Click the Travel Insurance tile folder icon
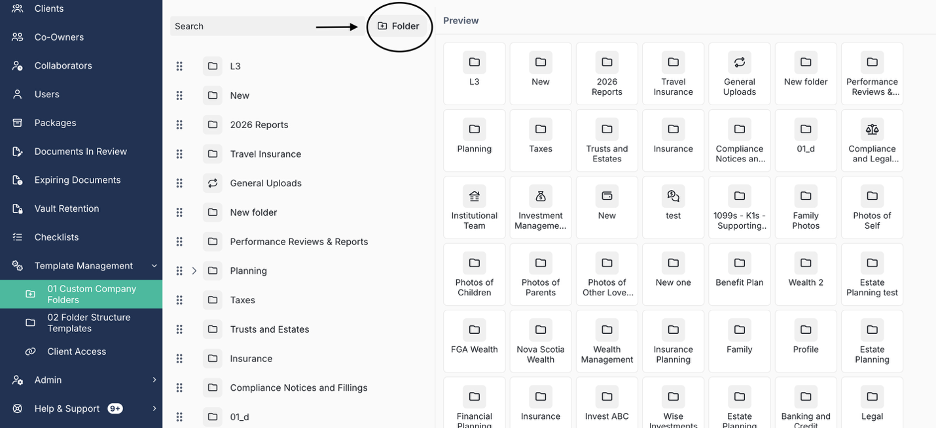The image size is (936, 428). click(x=673, y=62)
